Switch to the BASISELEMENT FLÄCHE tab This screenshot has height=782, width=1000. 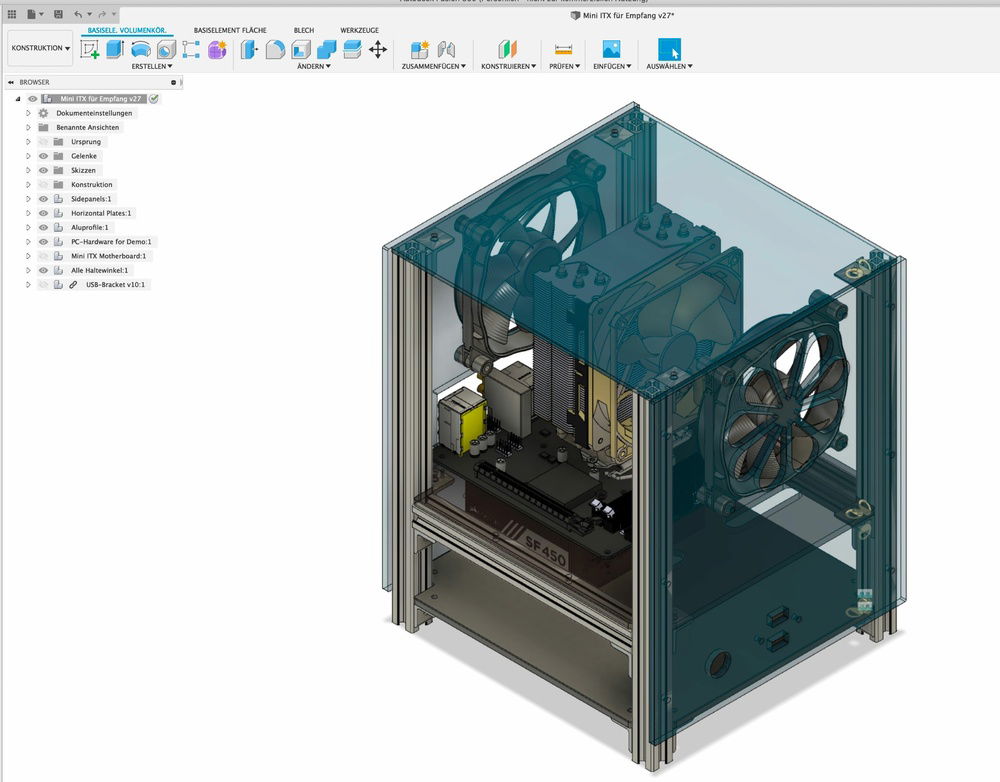point(230,31)
